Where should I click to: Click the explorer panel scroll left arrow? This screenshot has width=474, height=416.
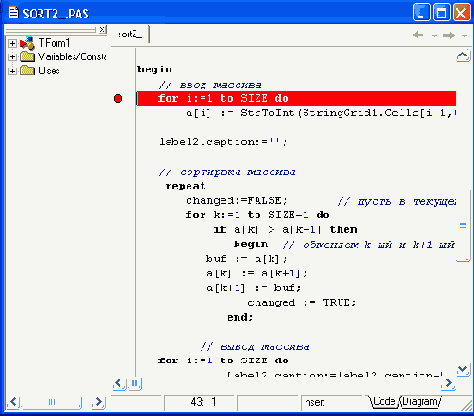click(13, 402)
